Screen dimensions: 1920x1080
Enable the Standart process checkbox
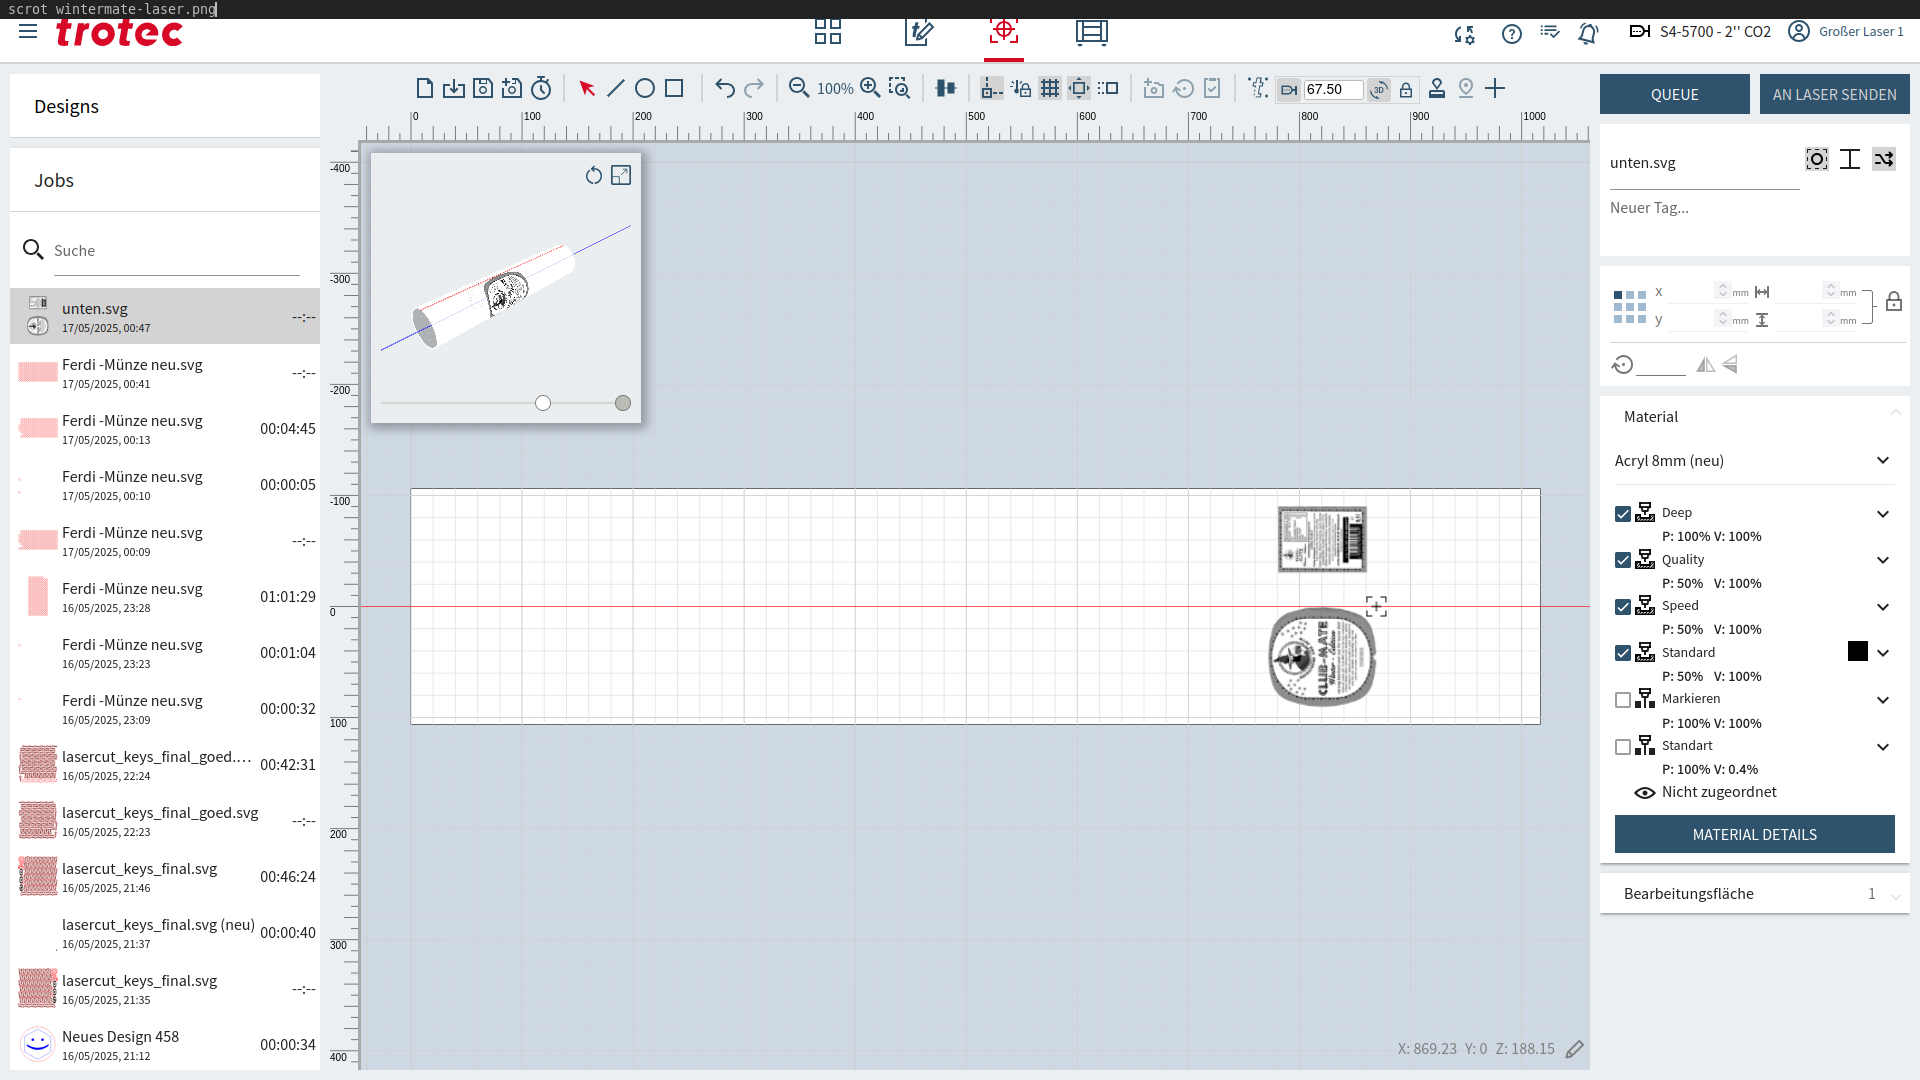1623,747
